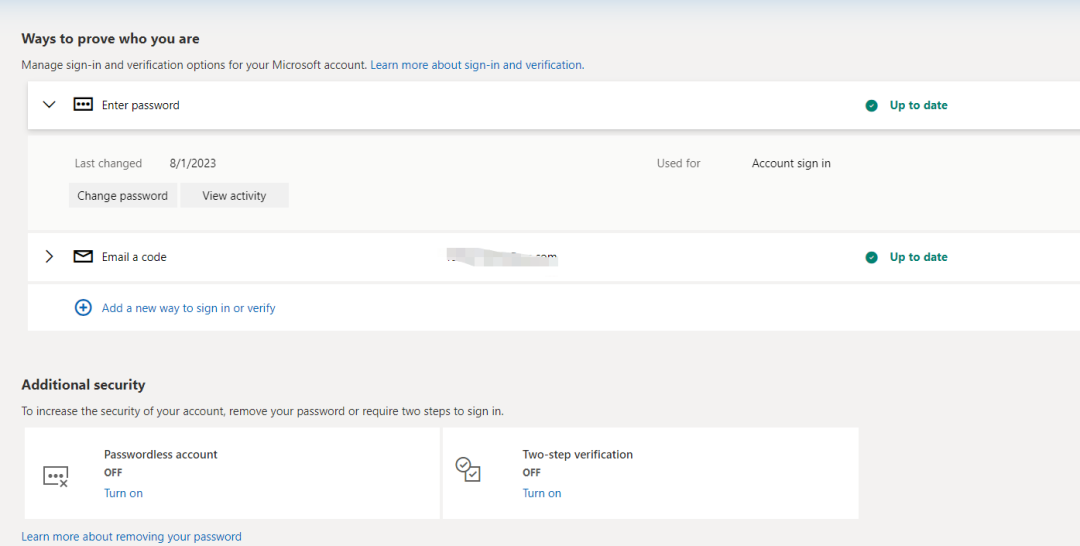Click the plus circle icon to add method
This screenshot has height=546, width=1080.
(84, 308)
